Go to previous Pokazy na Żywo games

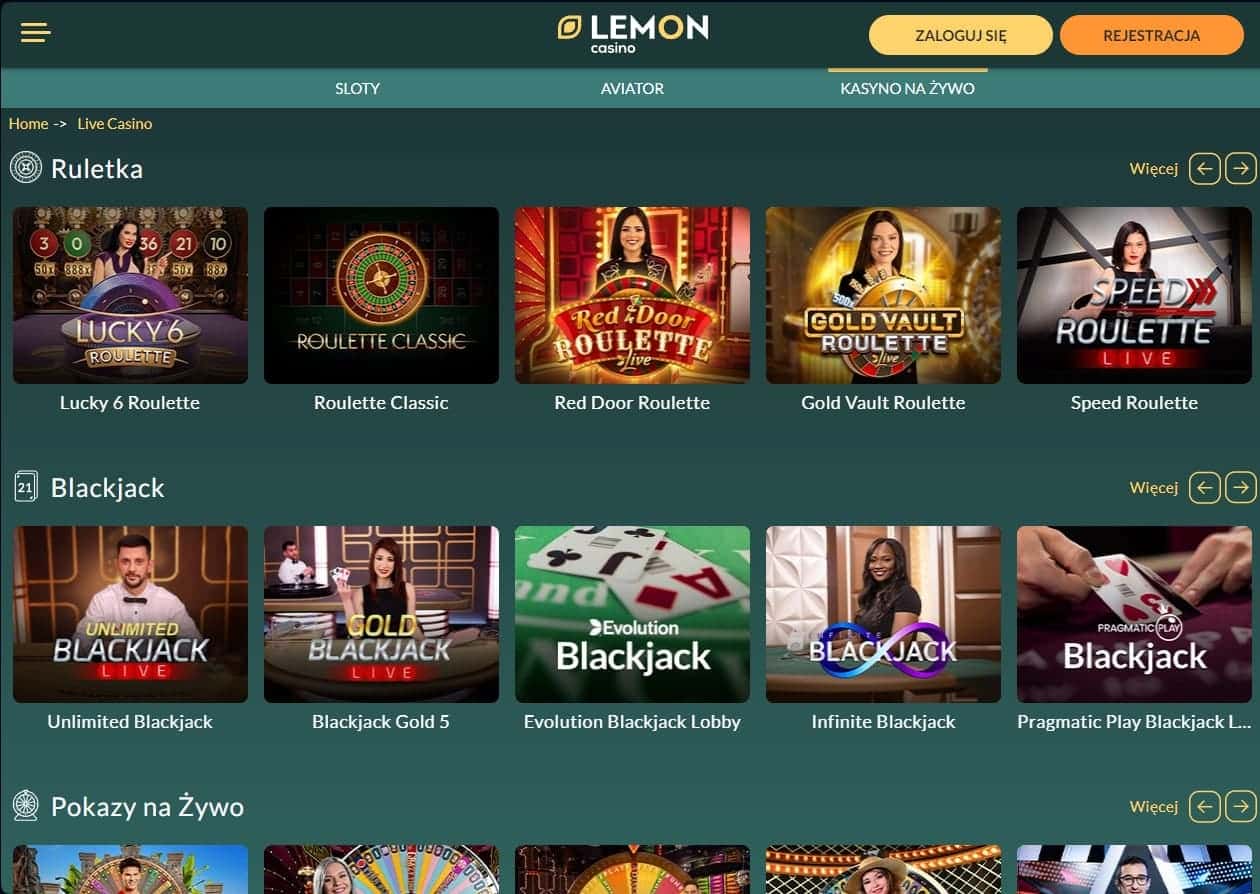(x=1205, y=806)
